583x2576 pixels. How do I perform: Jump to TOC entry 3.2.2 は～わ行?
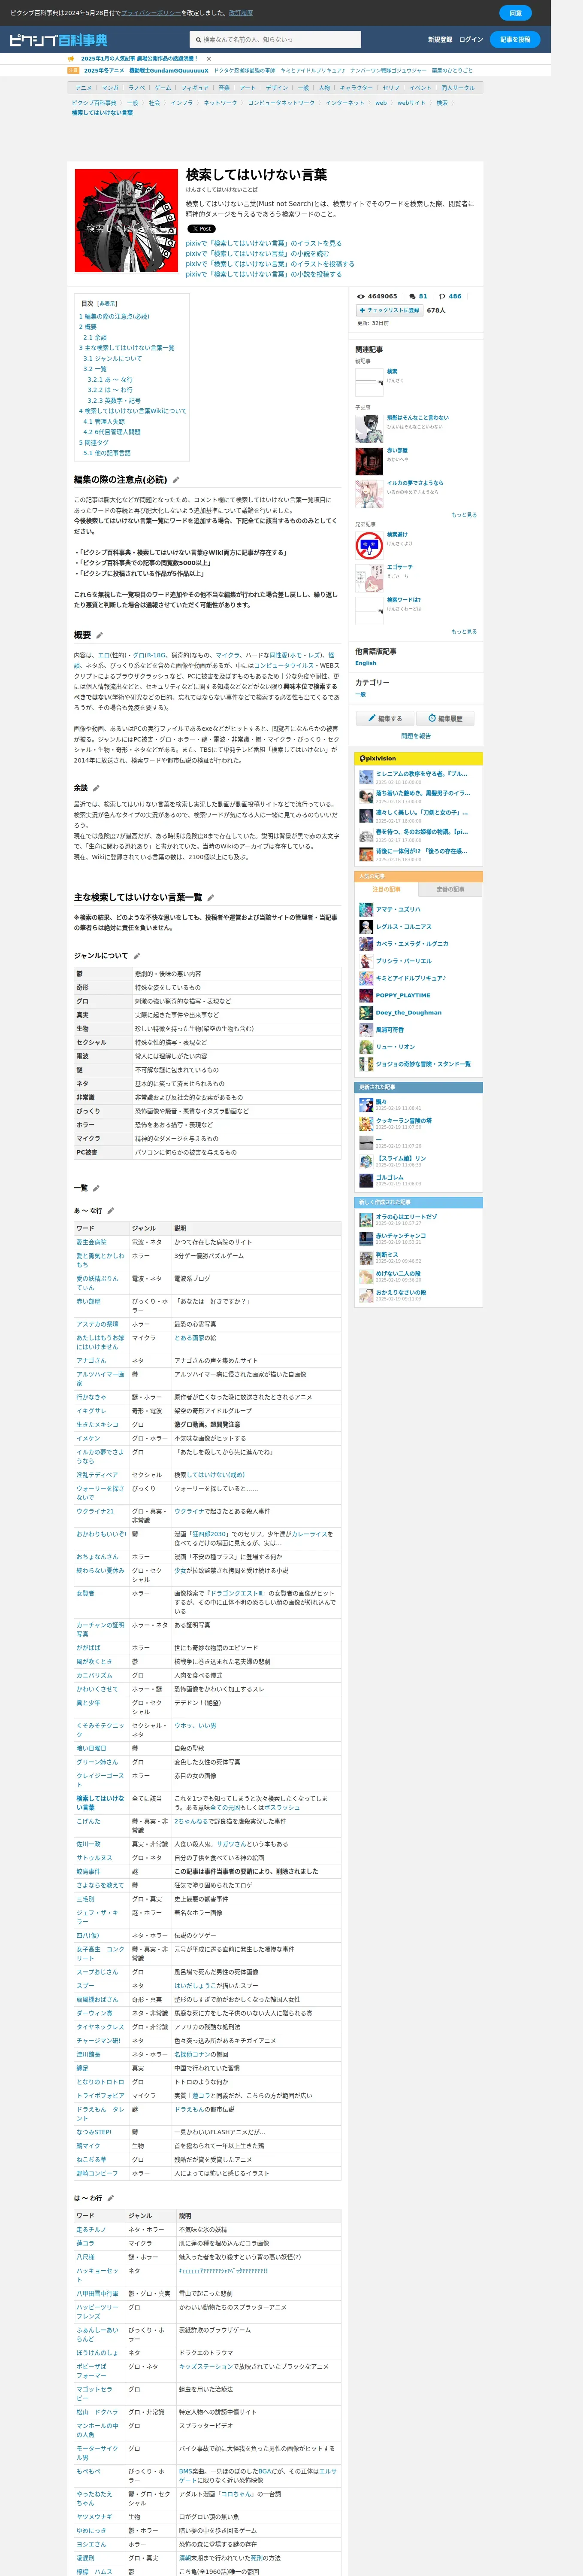pos(109,390)
